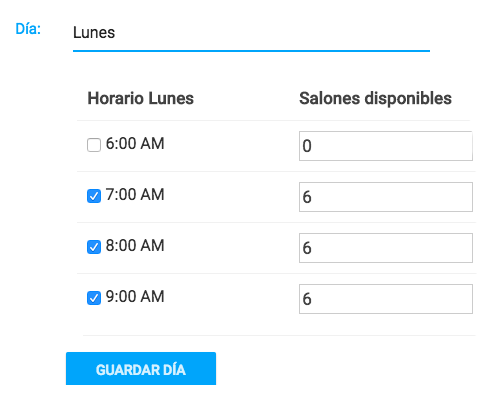Enable the 6:00 AM checkbox
This screenshot has width=493, height=394.
coord(94,145)
